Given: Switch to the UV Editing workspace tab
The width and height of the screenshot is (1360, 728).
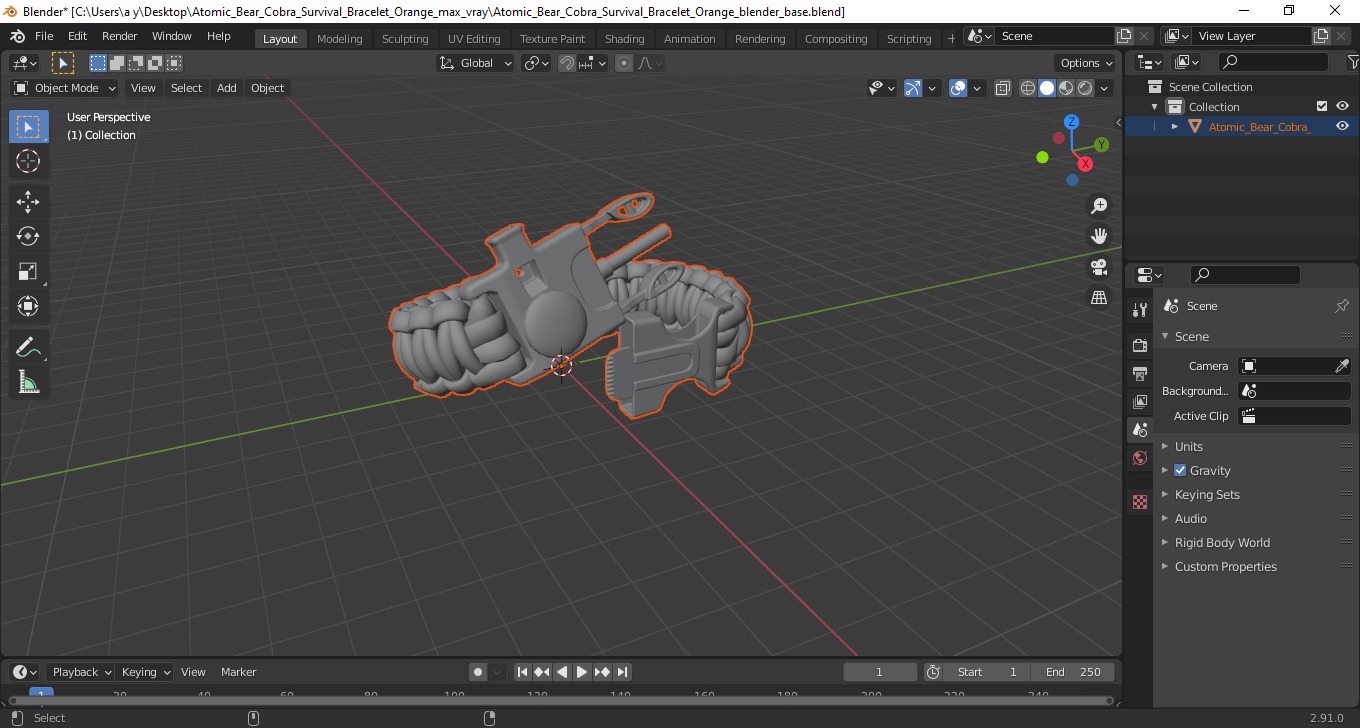Looking at the screenshot, I should coord(474,39).
